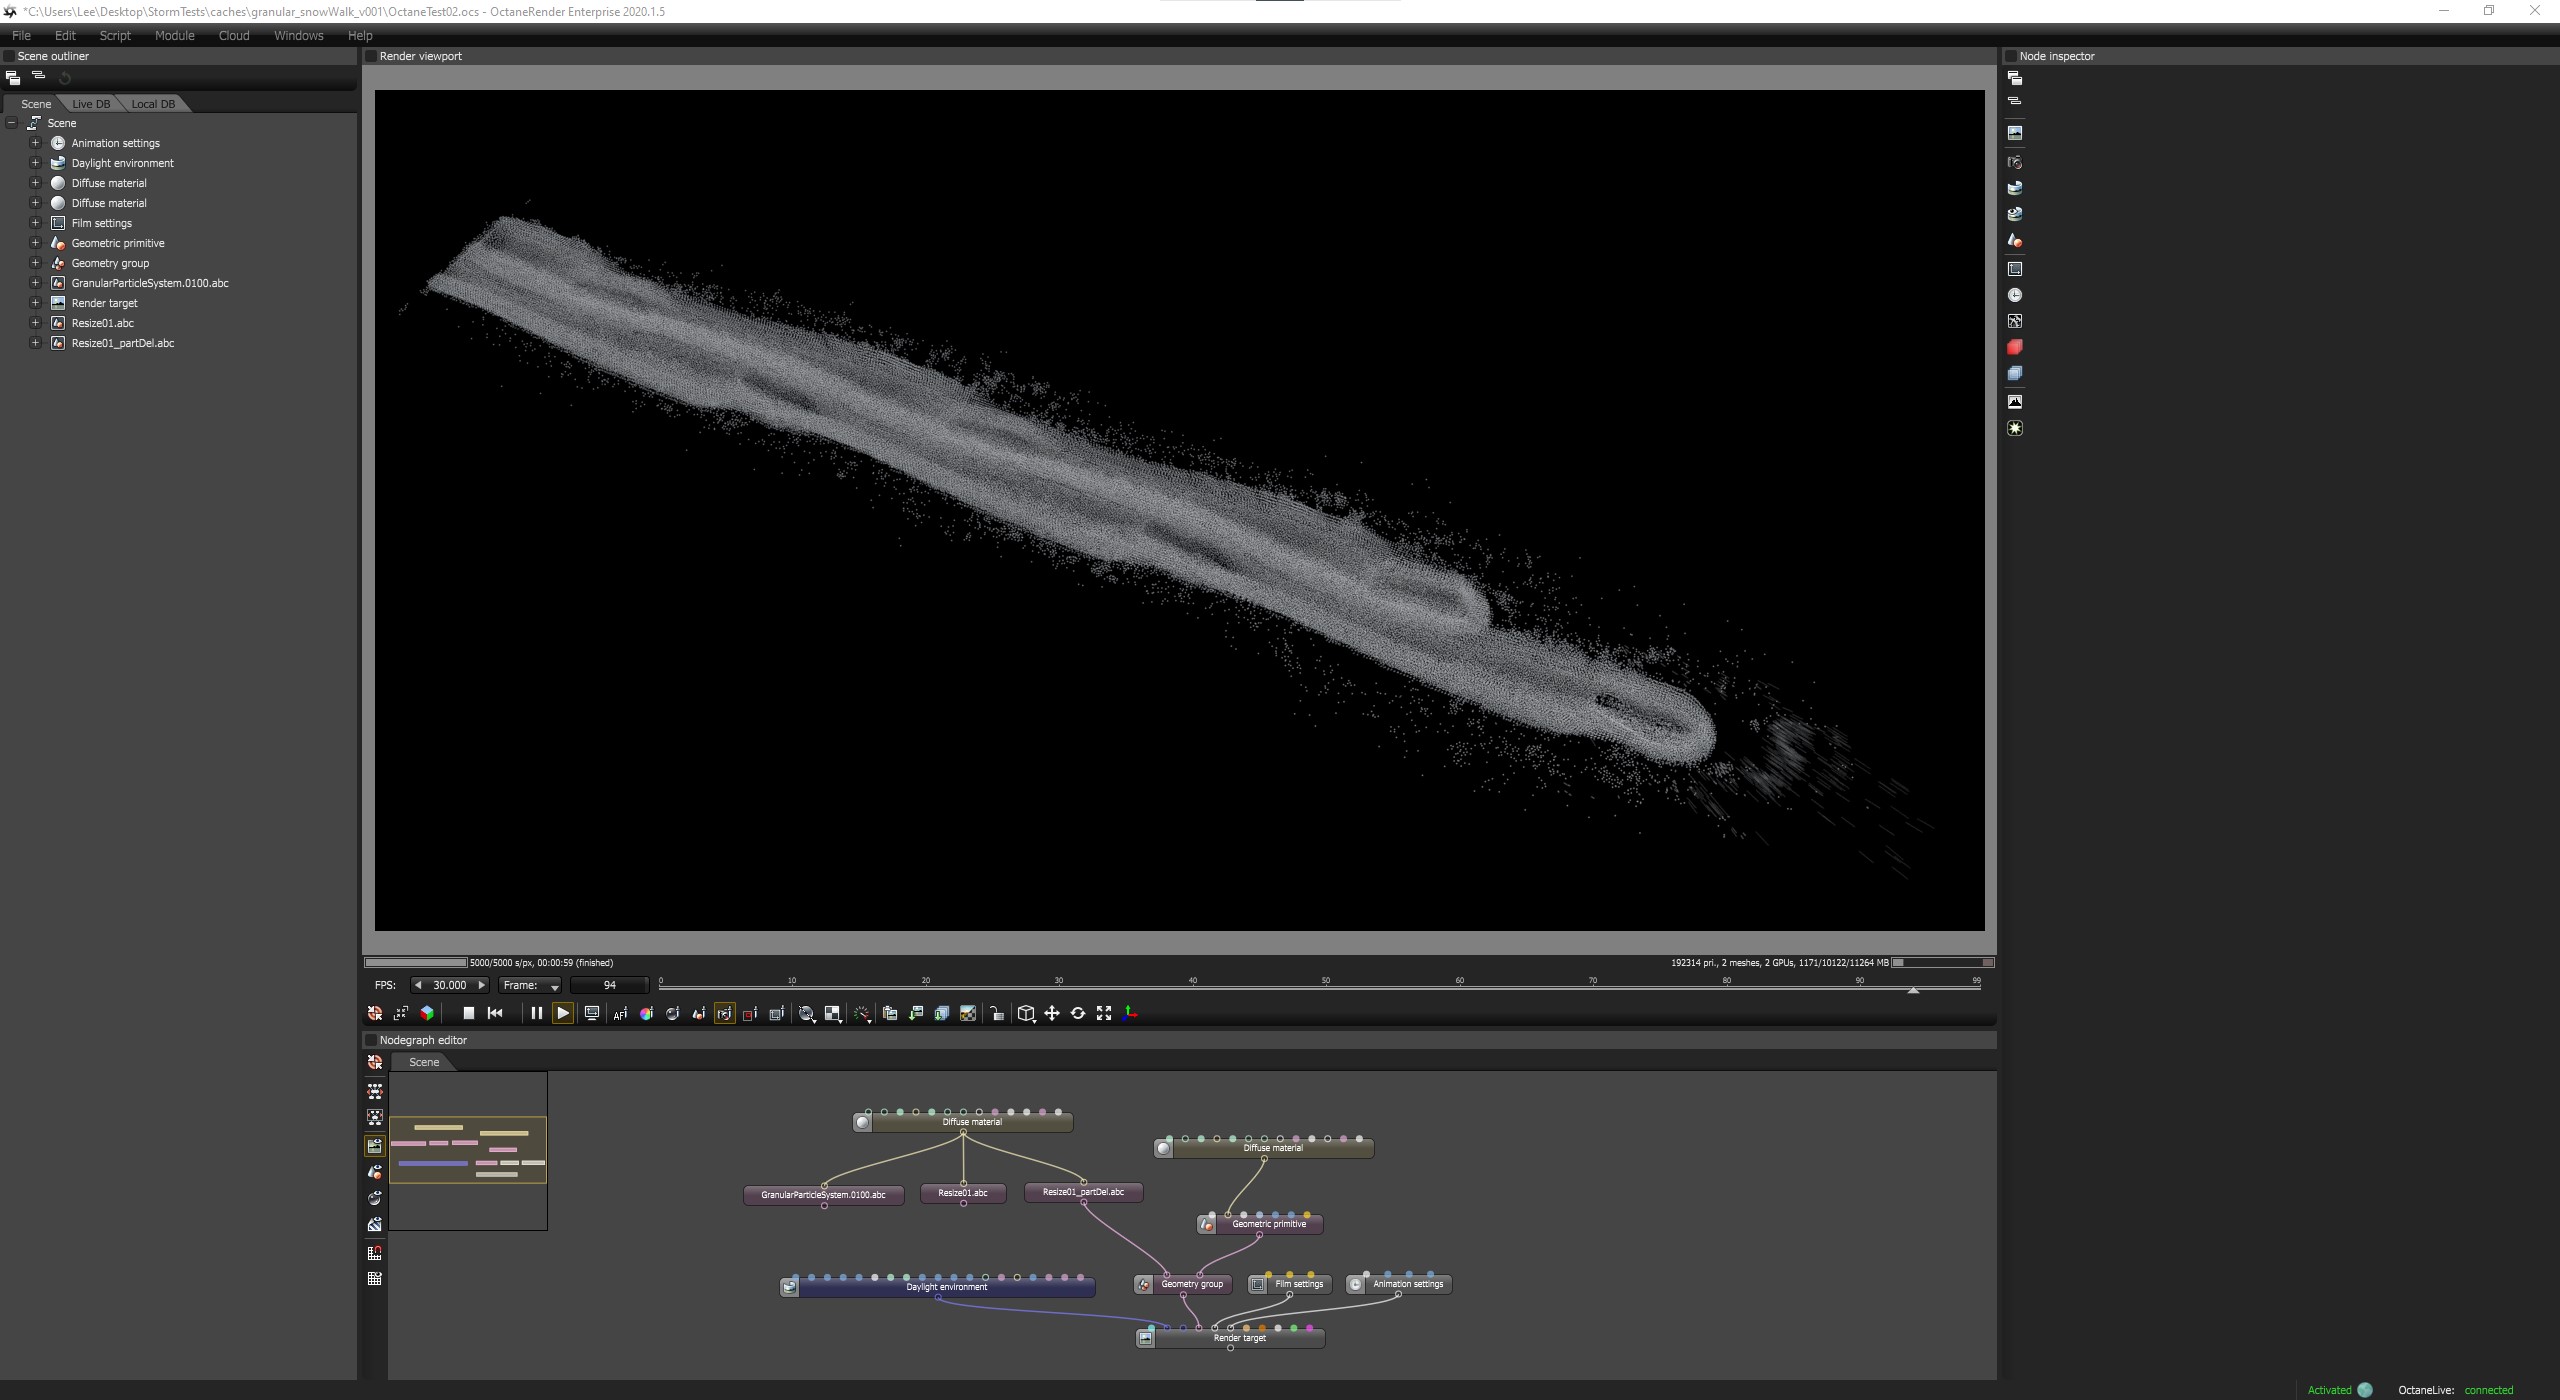Toggle the render region tool

tap(750, 1013)
